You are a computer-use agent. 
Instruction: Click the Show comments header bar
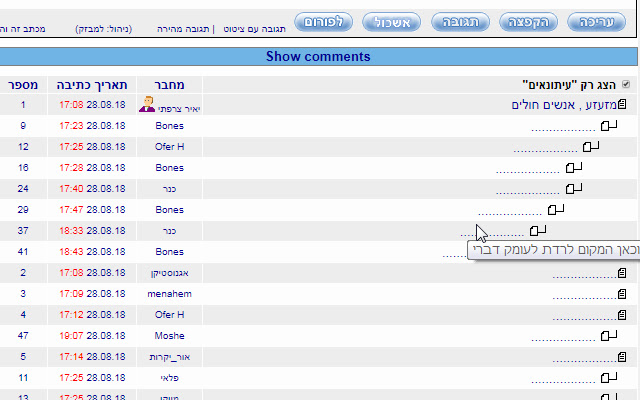tap(318, 57)
